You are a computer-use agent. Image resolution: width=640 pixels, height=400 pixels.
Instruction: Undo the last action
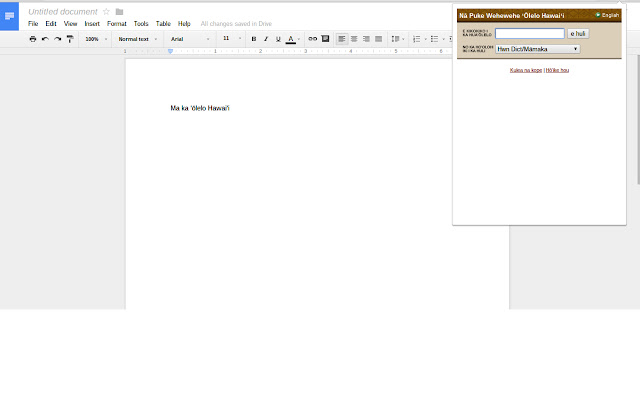pyautogui.click(x=45, y=39)
